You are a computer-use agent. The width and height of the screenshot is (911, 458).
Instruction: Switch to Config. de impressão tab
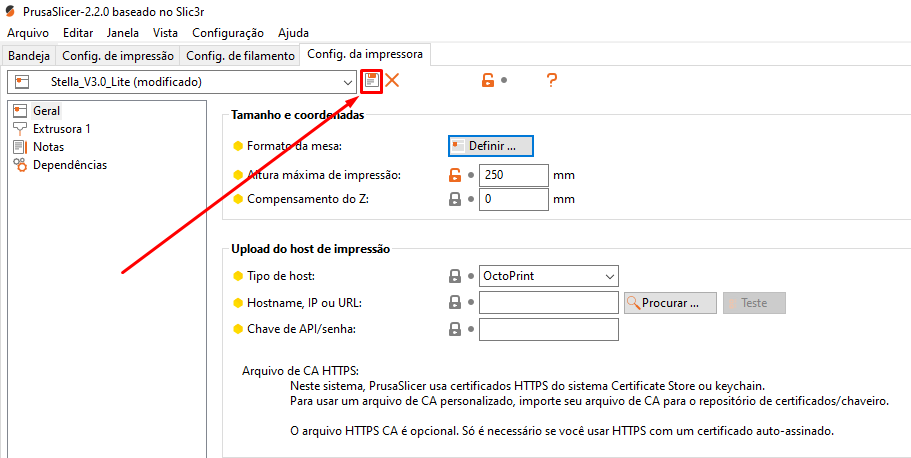(118, 56)
